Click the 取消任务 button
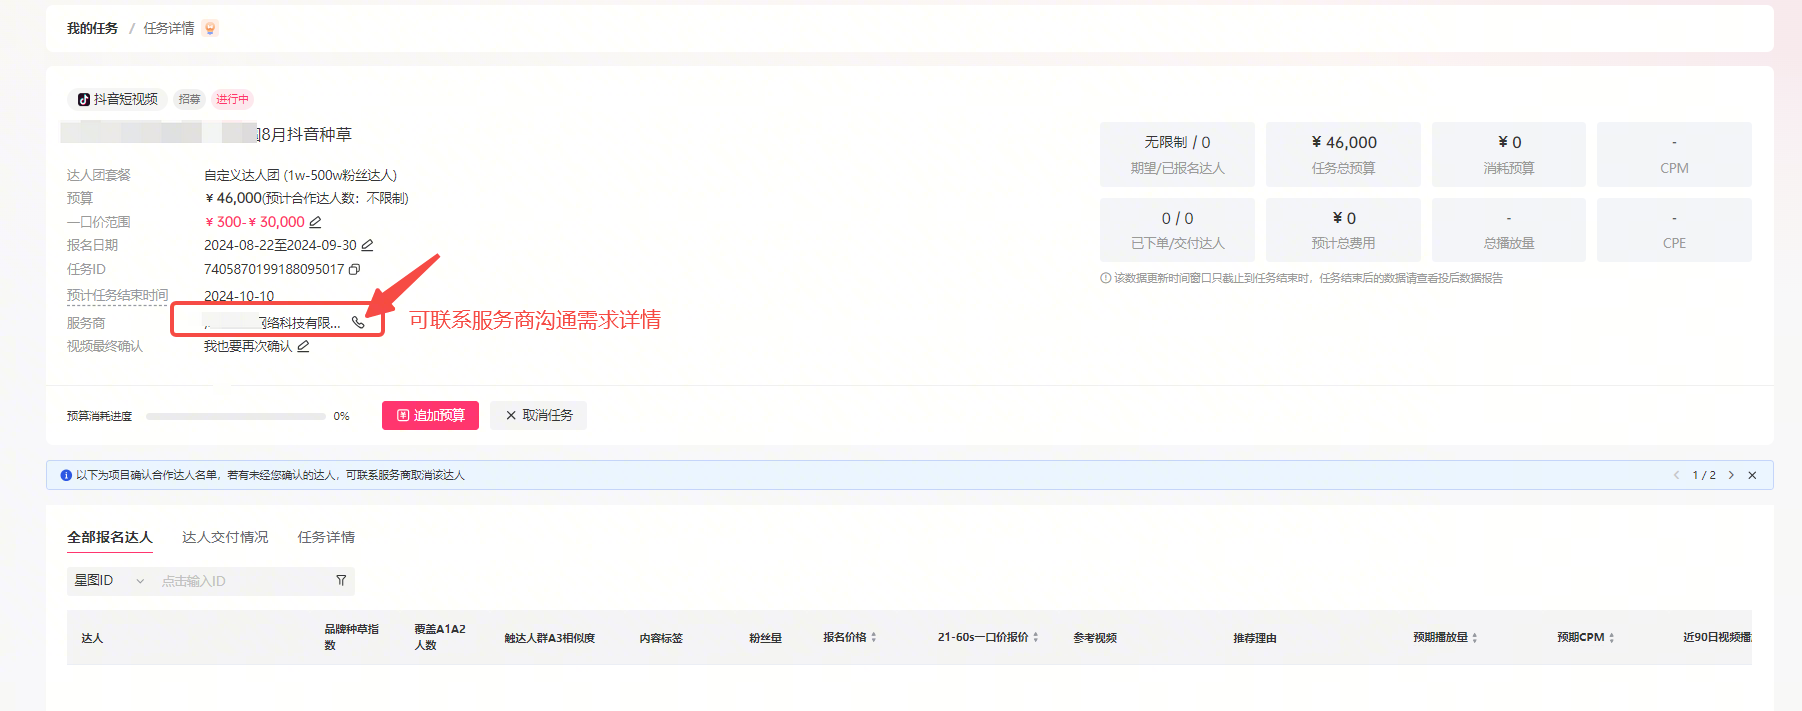This screenshot has width=1802, height=711. 539,415
